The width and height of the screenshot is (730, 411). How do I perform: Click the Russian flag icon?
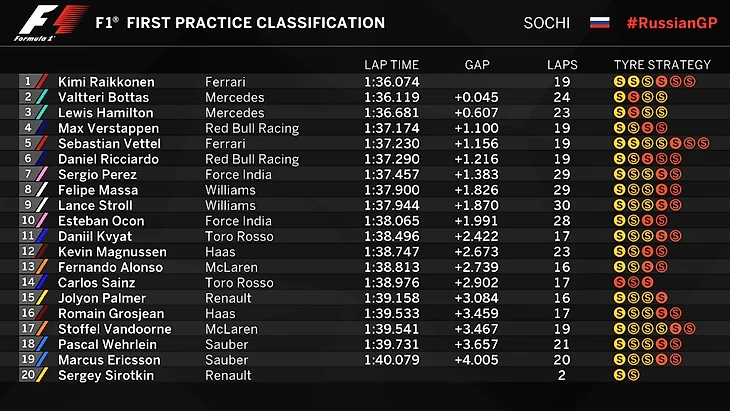coord(600,22)
